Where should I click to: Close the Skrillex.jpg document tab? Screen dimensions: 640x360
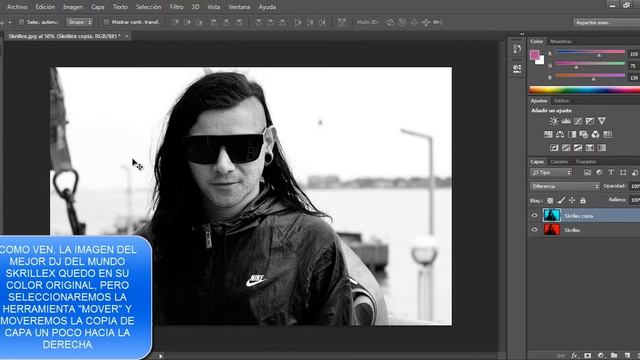tap(127, 36)
